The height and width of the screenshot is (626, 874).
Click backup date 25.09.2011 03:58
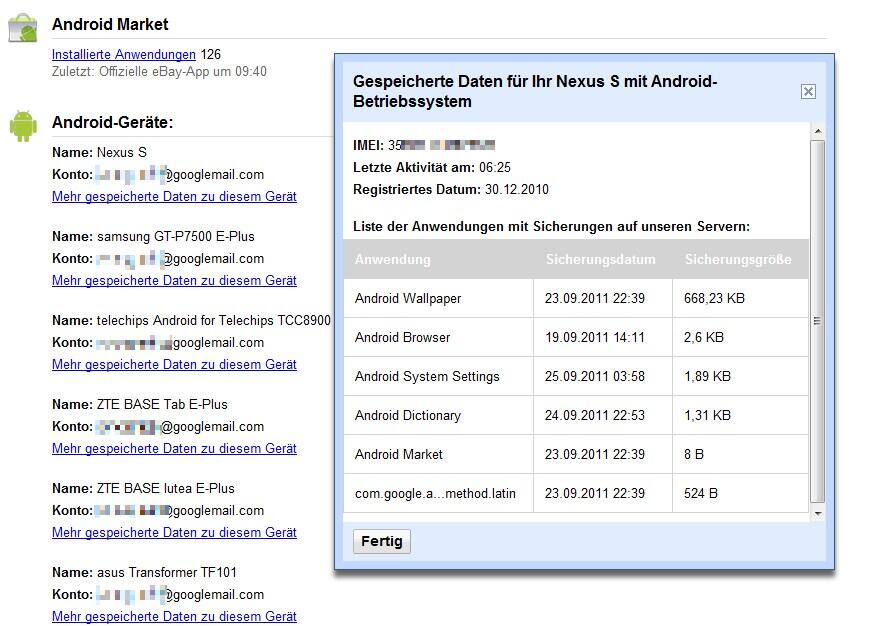pos(595,377)
